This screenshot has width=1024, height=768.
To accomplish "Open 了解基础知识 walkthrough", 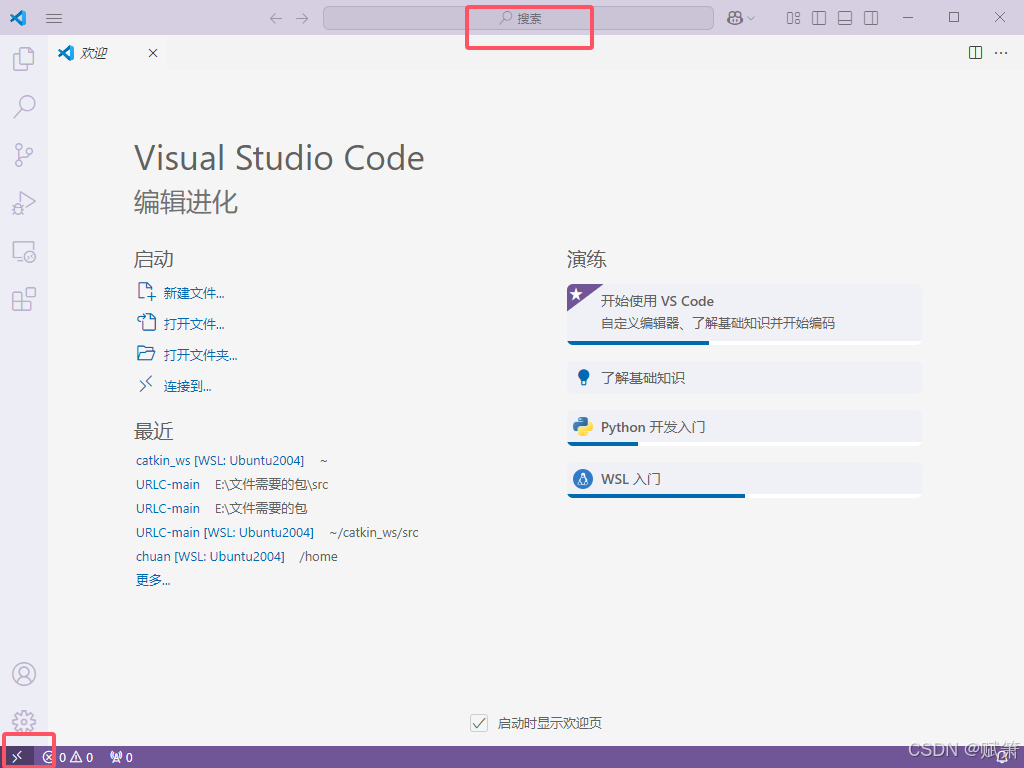I will (x=744, y=377).
